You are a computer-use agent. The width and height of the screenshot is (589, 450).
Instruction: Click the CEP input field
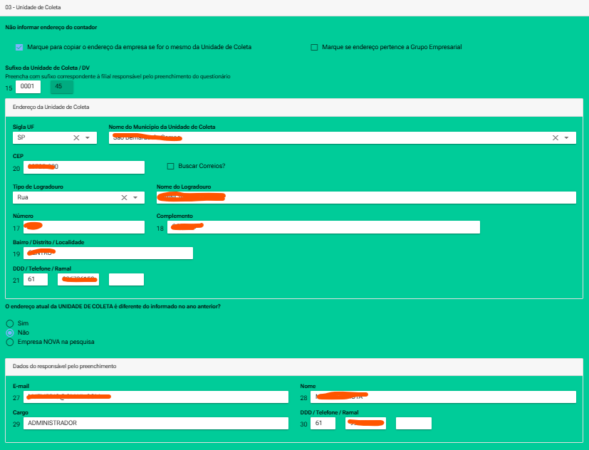pyautogui.click(x=84, y=167)
